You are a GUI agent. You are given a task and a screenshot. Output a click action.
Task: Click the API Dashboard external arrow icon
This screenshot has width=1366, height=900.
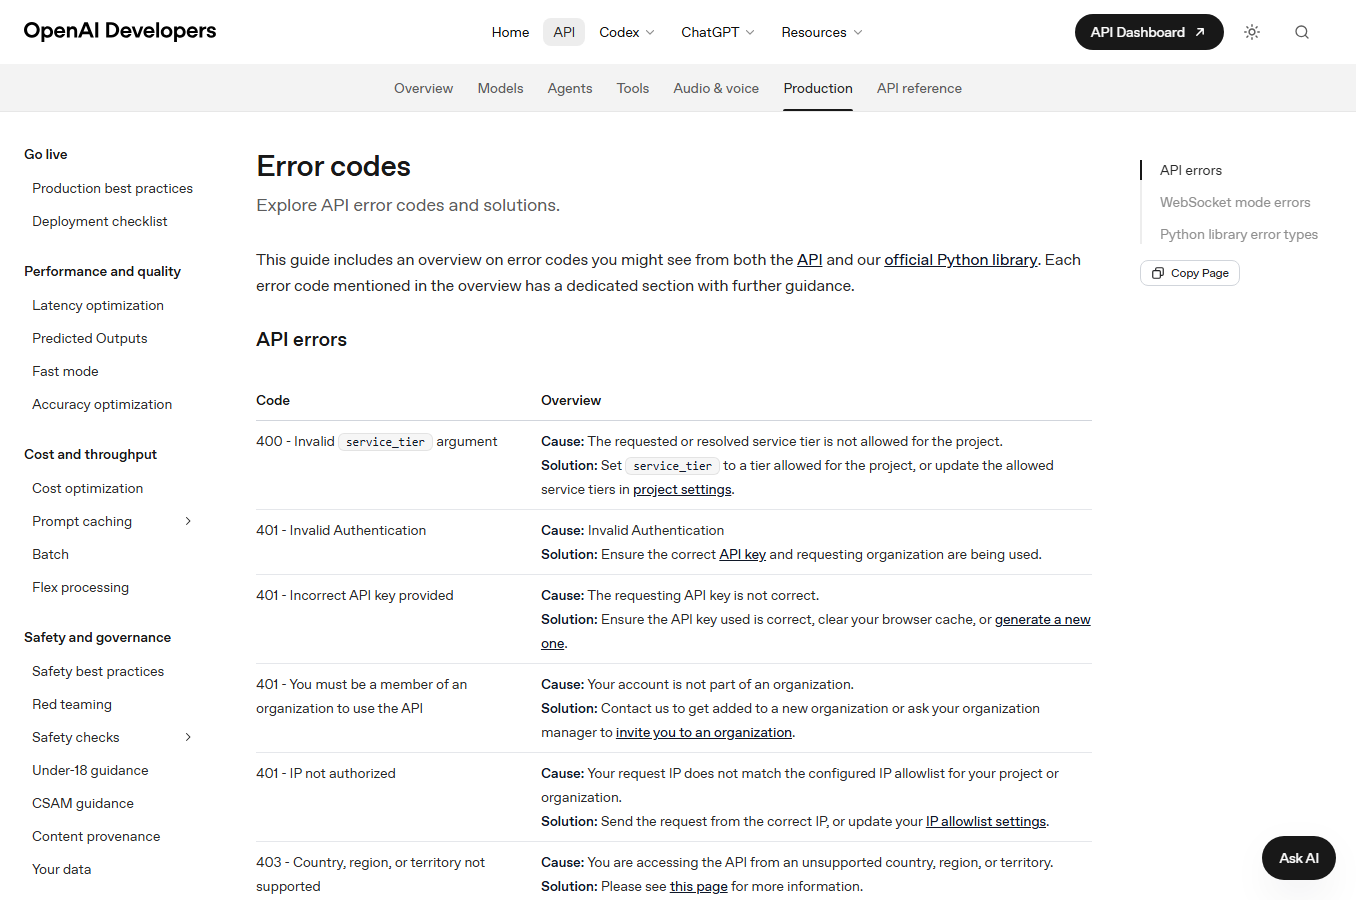1200,32
